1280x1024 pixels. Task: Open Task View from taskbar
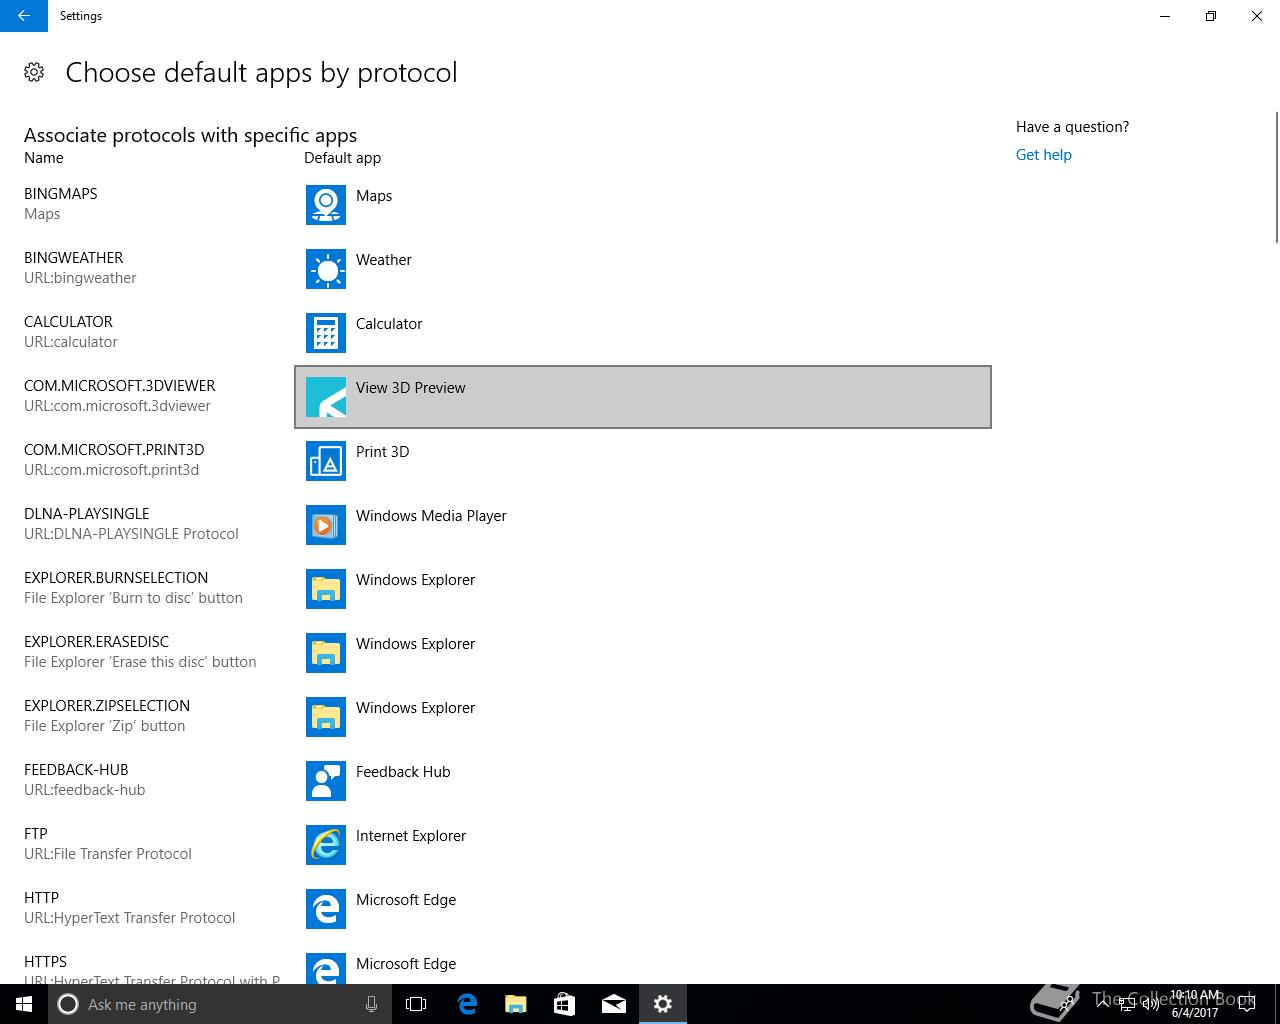[416, 1004]
